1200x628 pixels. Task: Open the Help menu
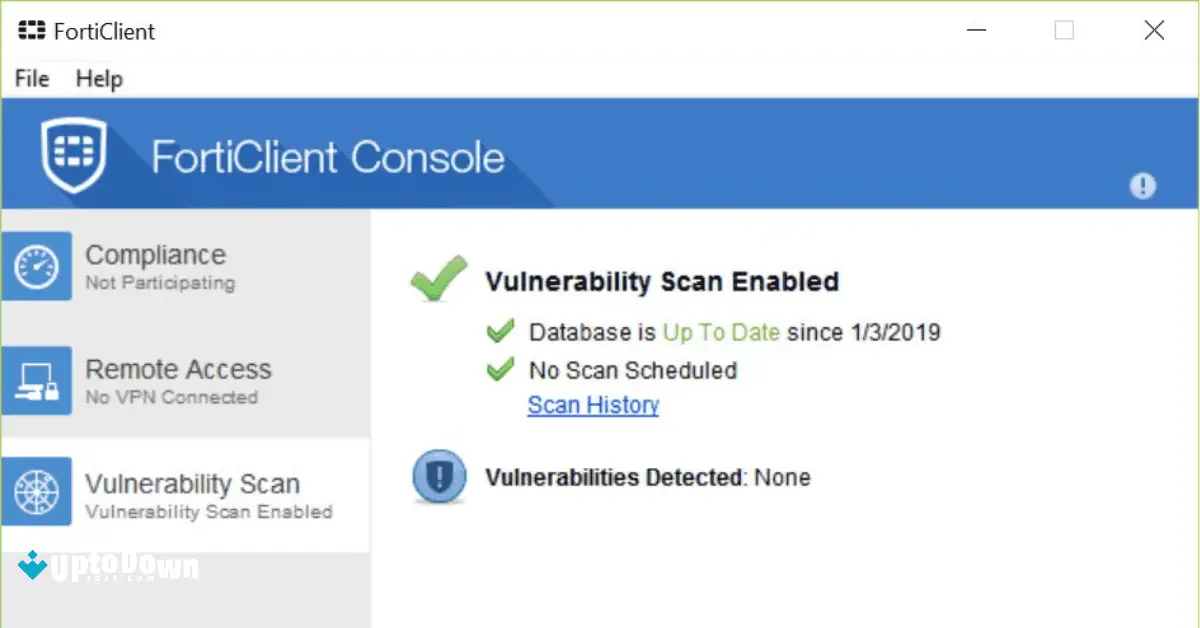[99, 78]
